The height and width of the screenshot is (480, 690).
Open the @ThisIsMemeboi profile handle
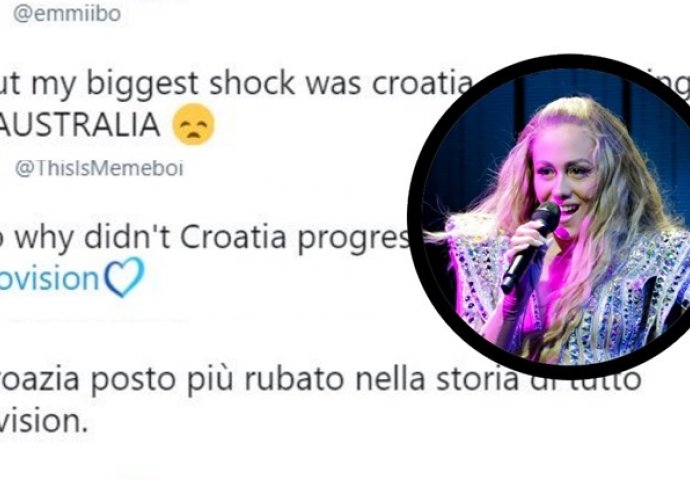pos(99,169)
